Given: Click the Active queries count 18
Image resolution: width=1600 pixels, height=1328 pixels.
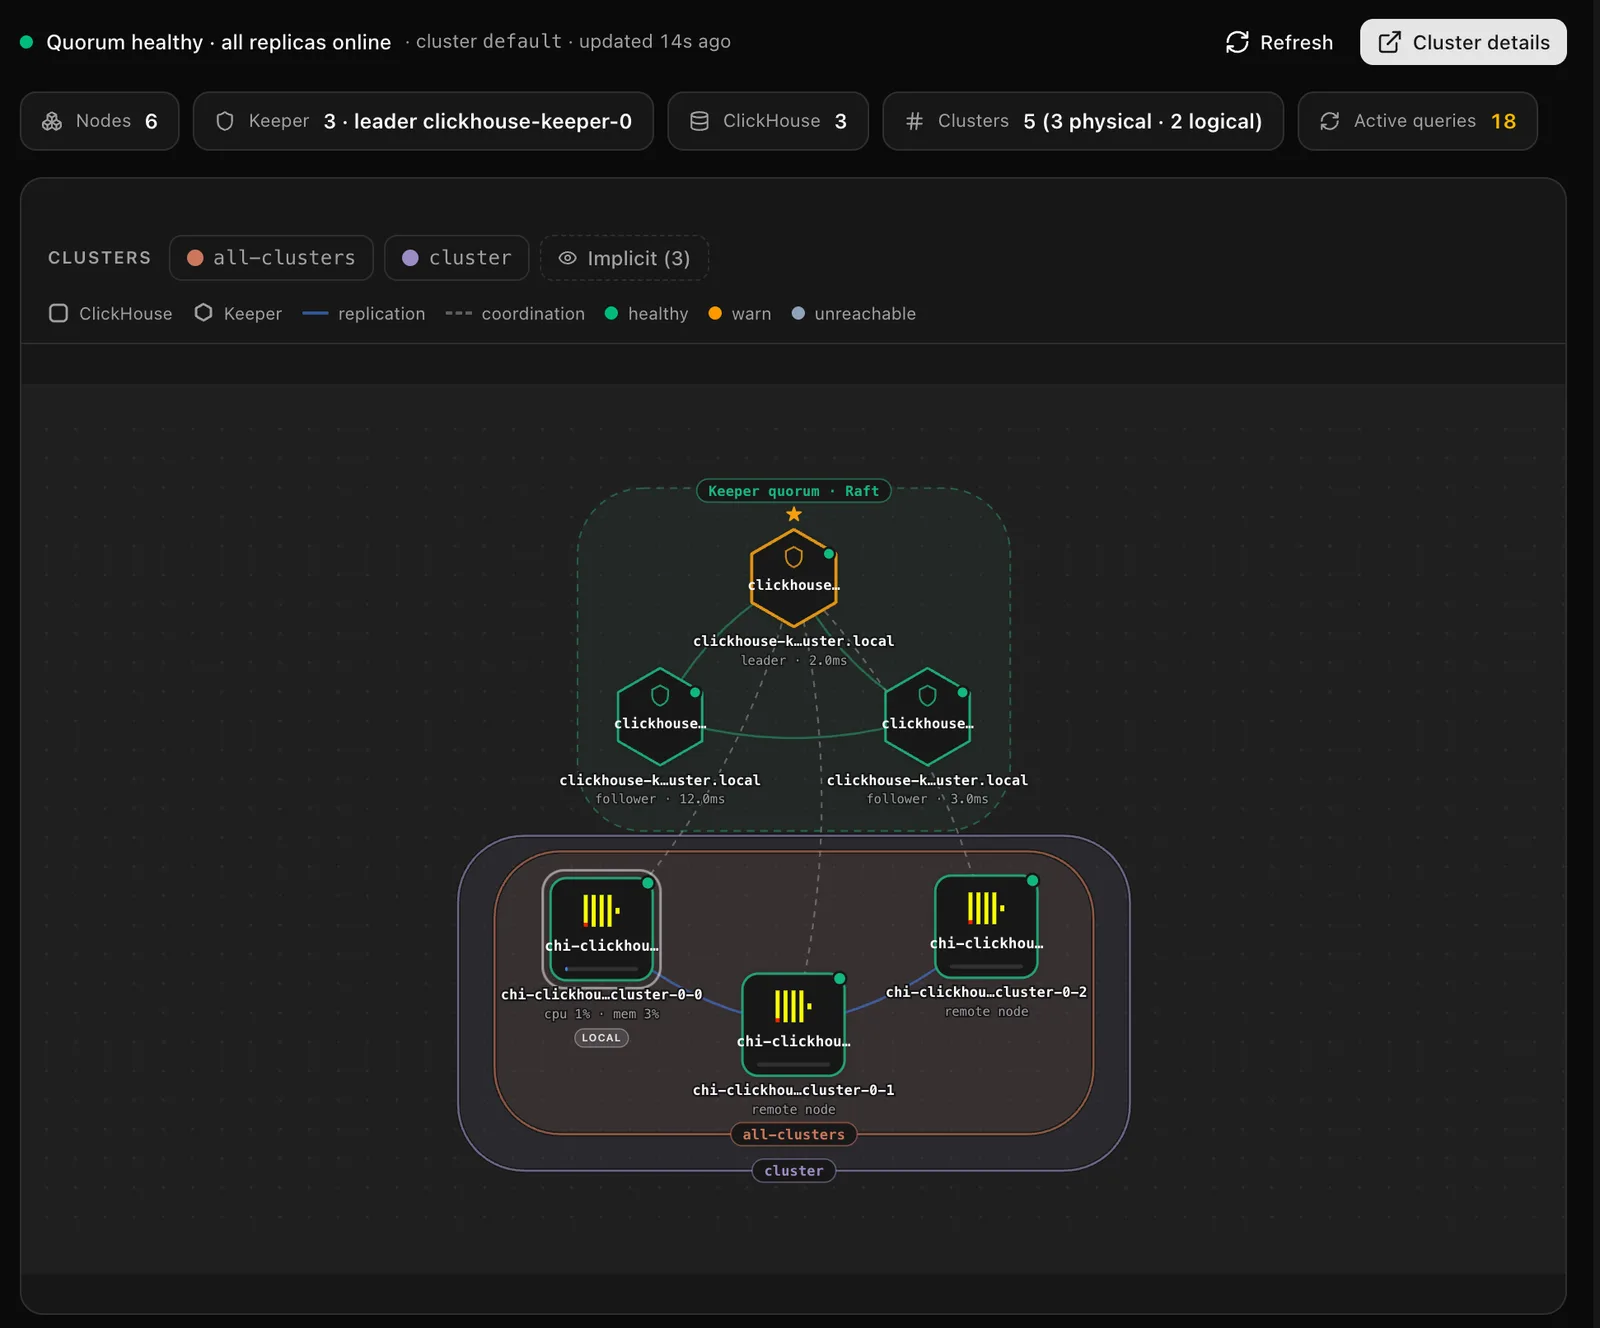Looking at the screenshot, I should point(1503,121).
